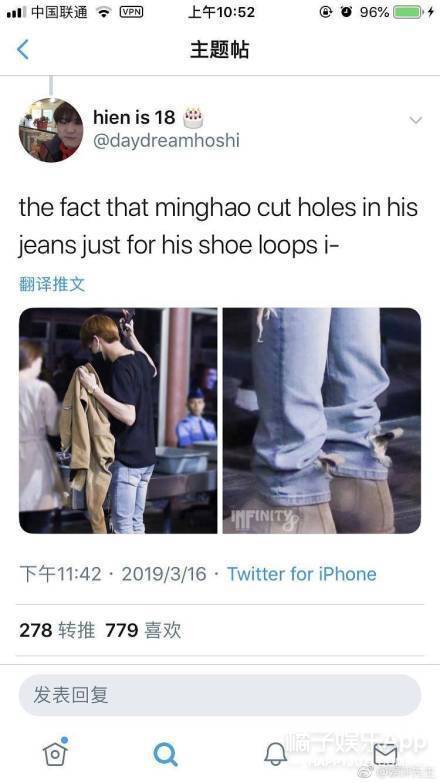
Task: Tap the 主题帖 header title
Action: [x=219, y=50]
